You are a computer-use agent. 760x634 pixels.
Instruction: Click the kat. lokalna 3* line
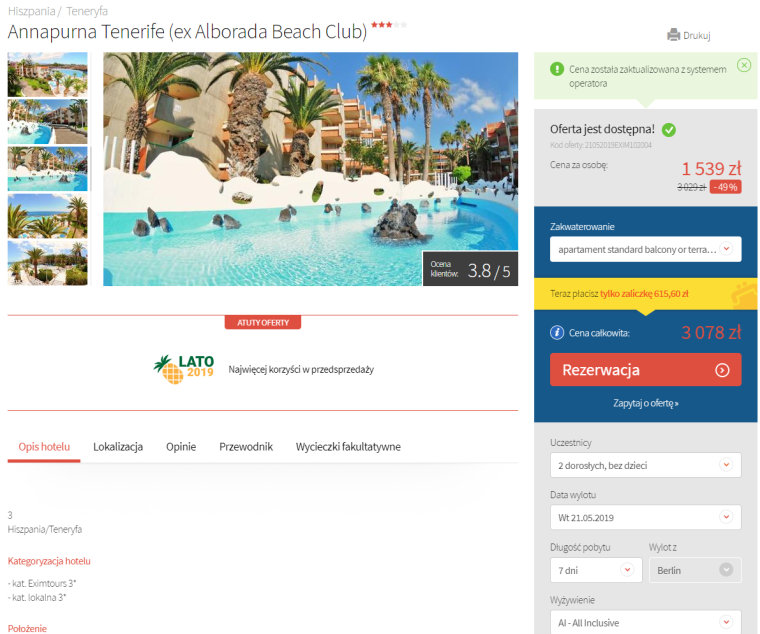point(37,597)
